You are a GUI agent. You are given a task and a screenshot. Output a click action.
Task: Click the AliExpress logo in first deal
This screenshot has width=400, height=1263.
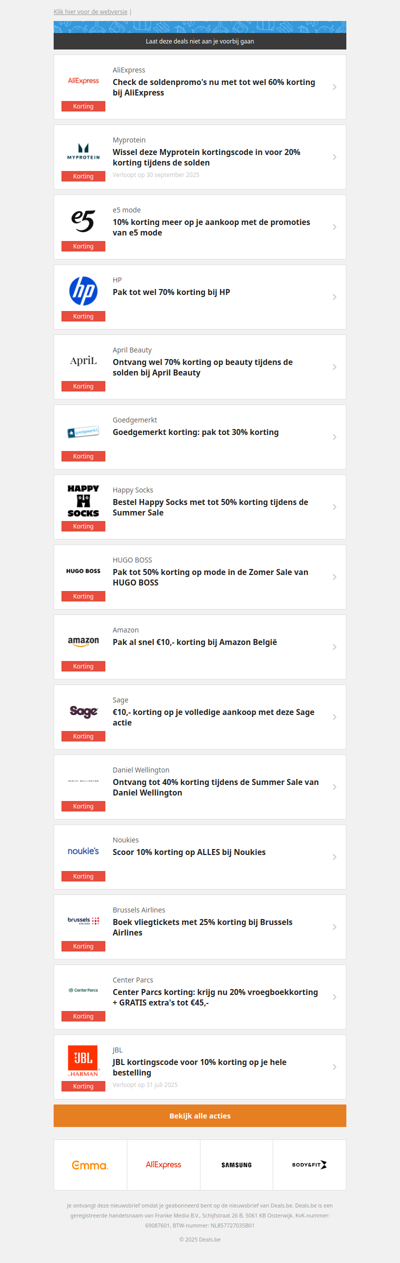coord(83,80)
